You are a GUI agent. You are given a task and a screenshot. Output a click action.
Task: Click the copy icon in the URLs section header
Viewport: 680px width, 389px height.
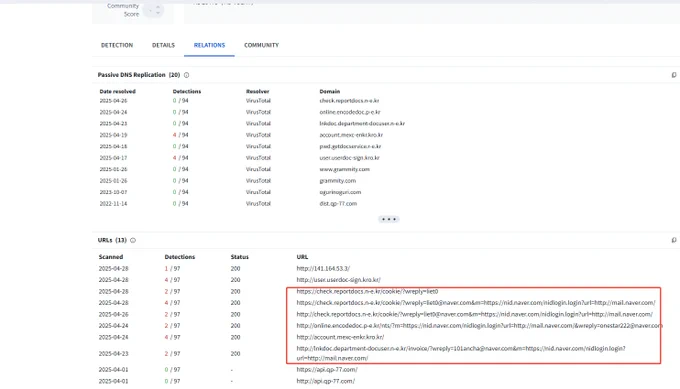click(x=674, y=240)
